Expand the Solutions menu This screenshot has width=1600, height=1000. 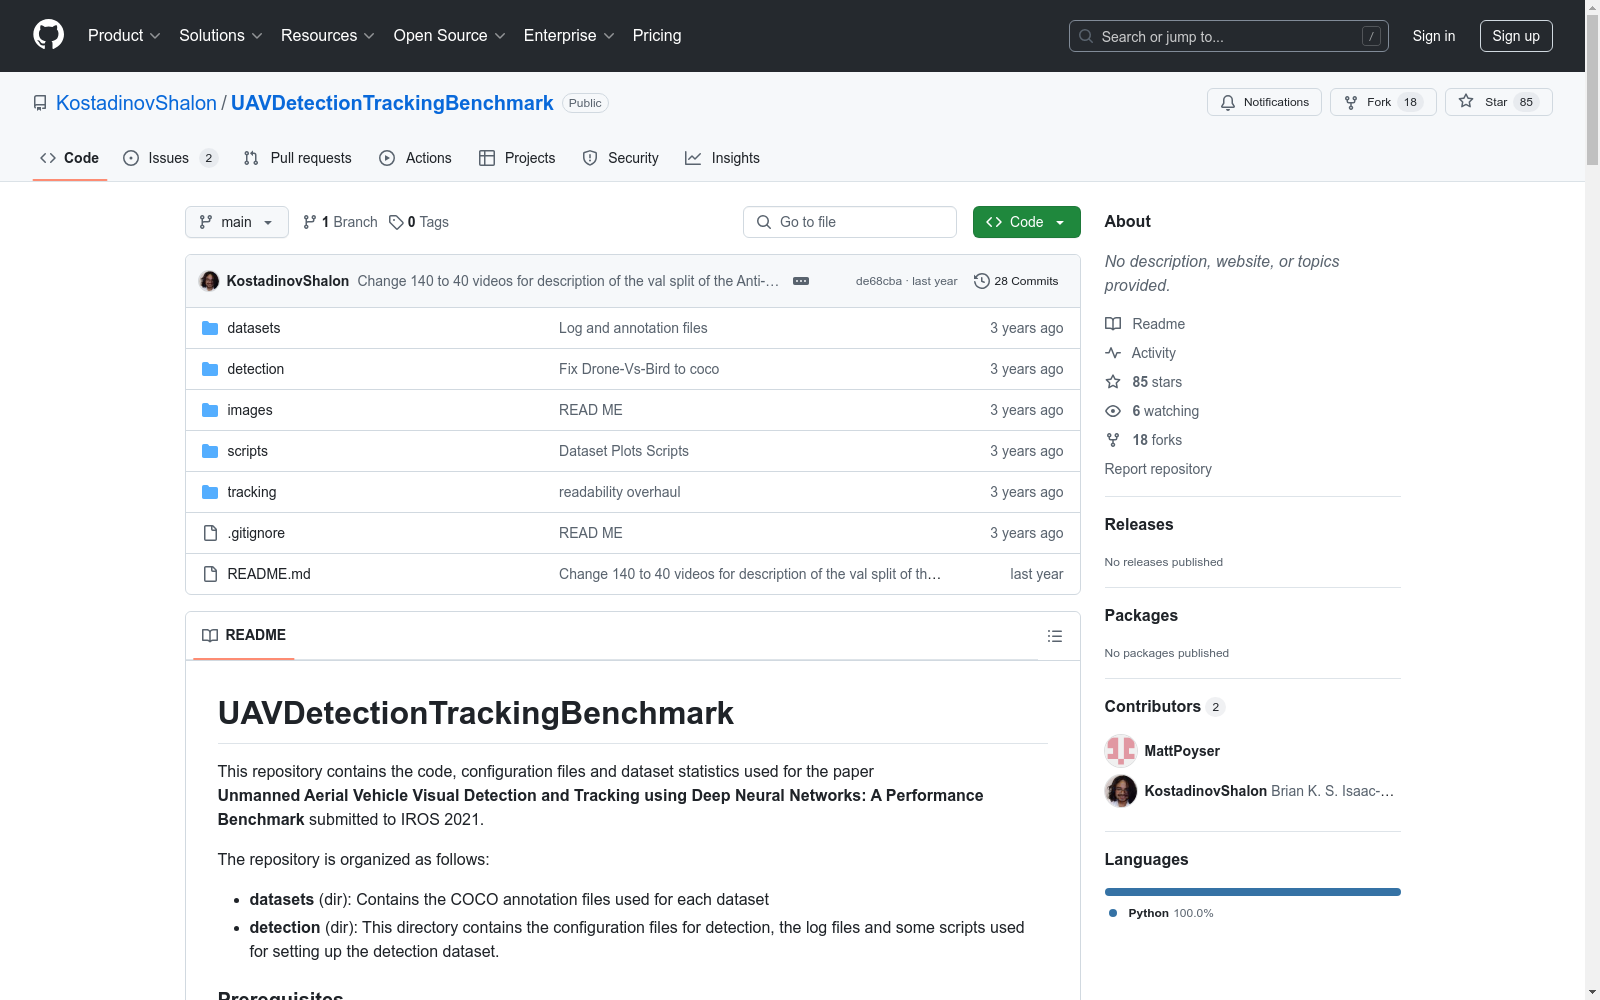221,35
